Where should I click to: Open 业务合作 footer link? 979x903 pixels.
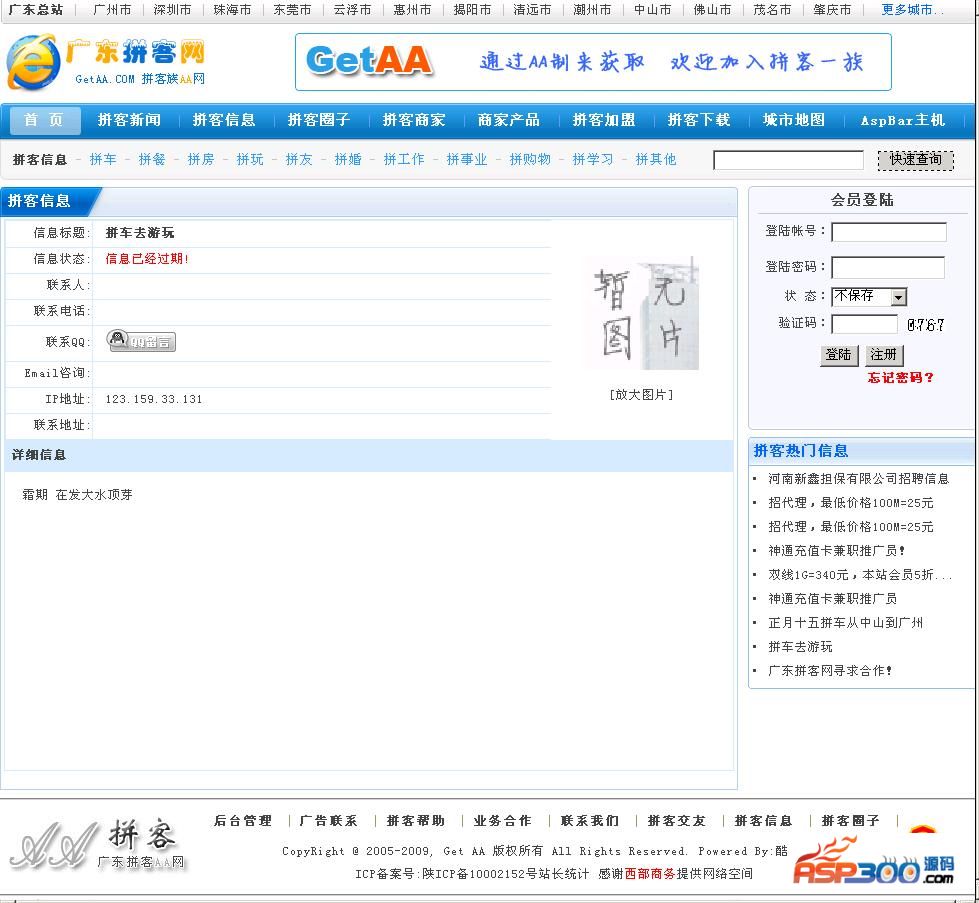click(503, 821)
